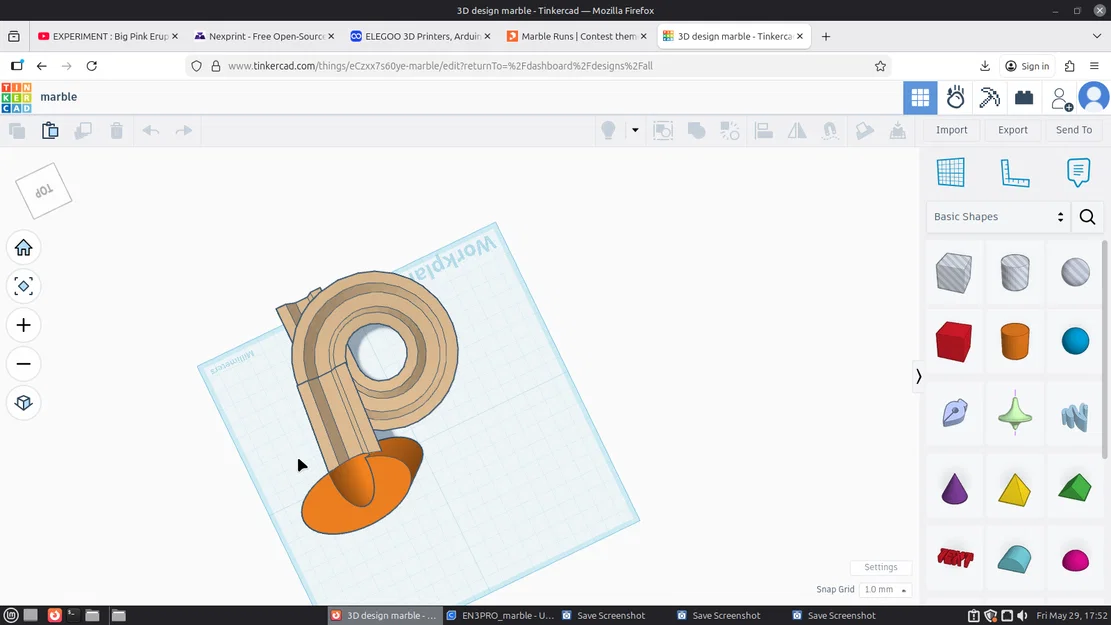This screenshot has height=625, width=1111.
Task: Click the Copy toolbar icon
Action: tap(17, 130)
